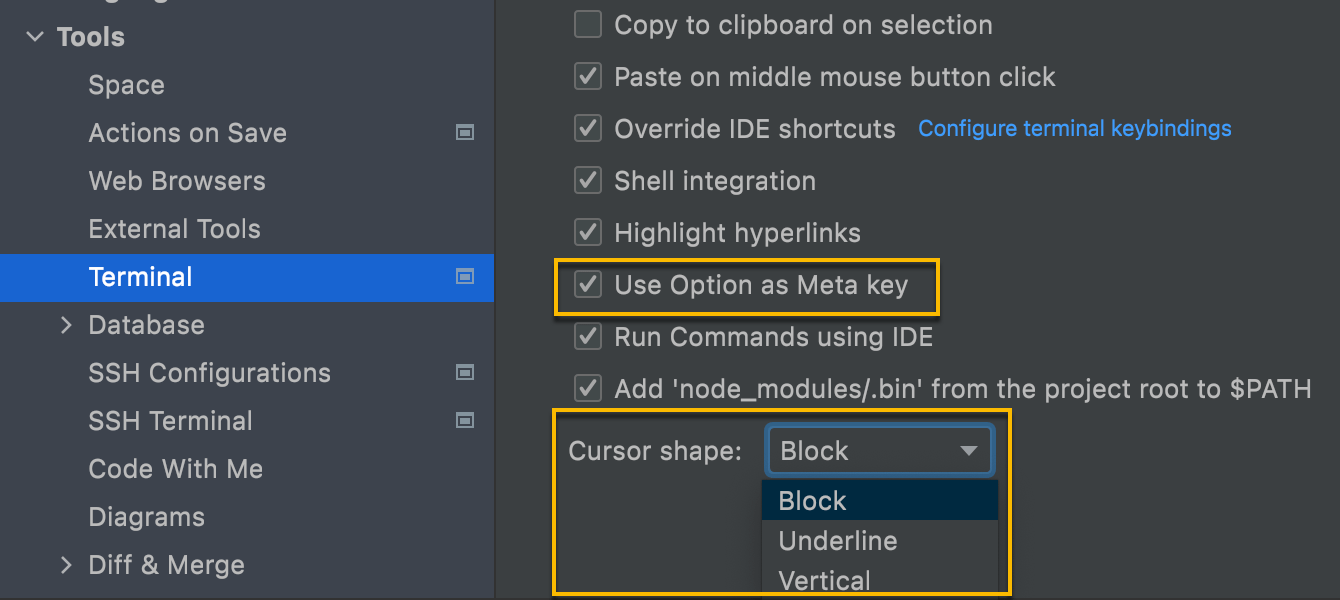Viewport: 1340px width, 600px height.
Task: Select Block in cursor shape list
Action: point(813,501)
